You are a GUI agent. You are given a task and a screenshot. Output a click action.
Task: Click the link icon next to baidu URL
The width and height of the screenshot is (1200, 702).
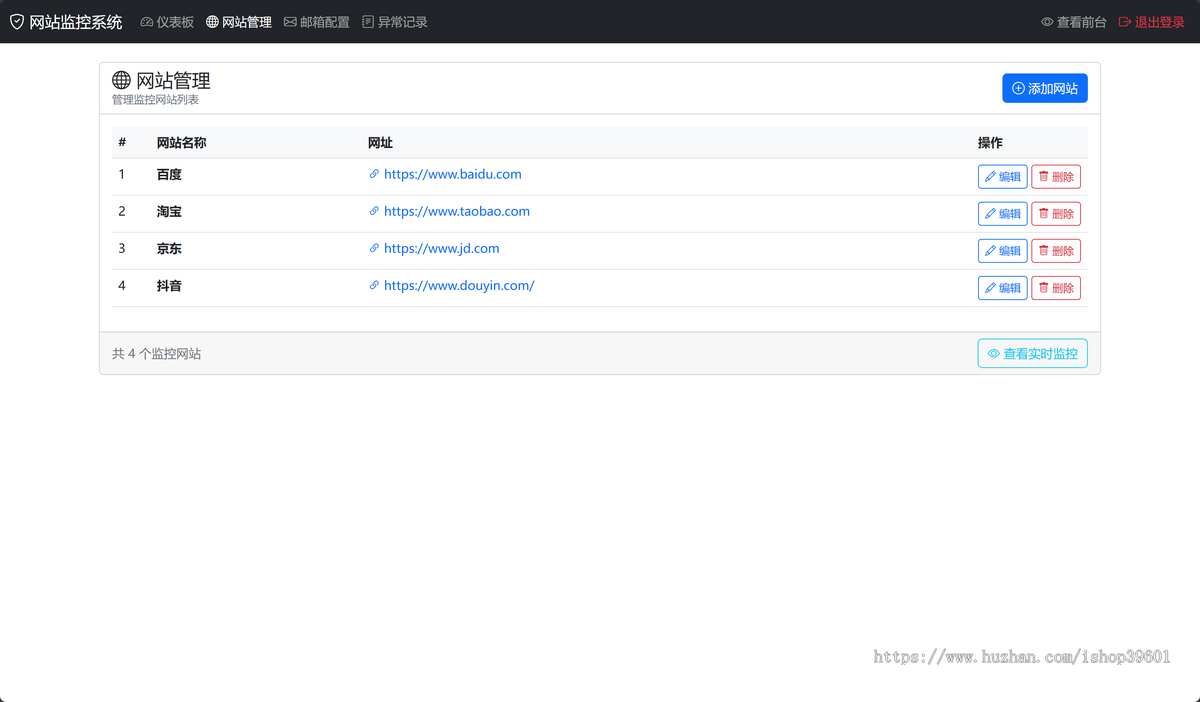click(374, 174)
